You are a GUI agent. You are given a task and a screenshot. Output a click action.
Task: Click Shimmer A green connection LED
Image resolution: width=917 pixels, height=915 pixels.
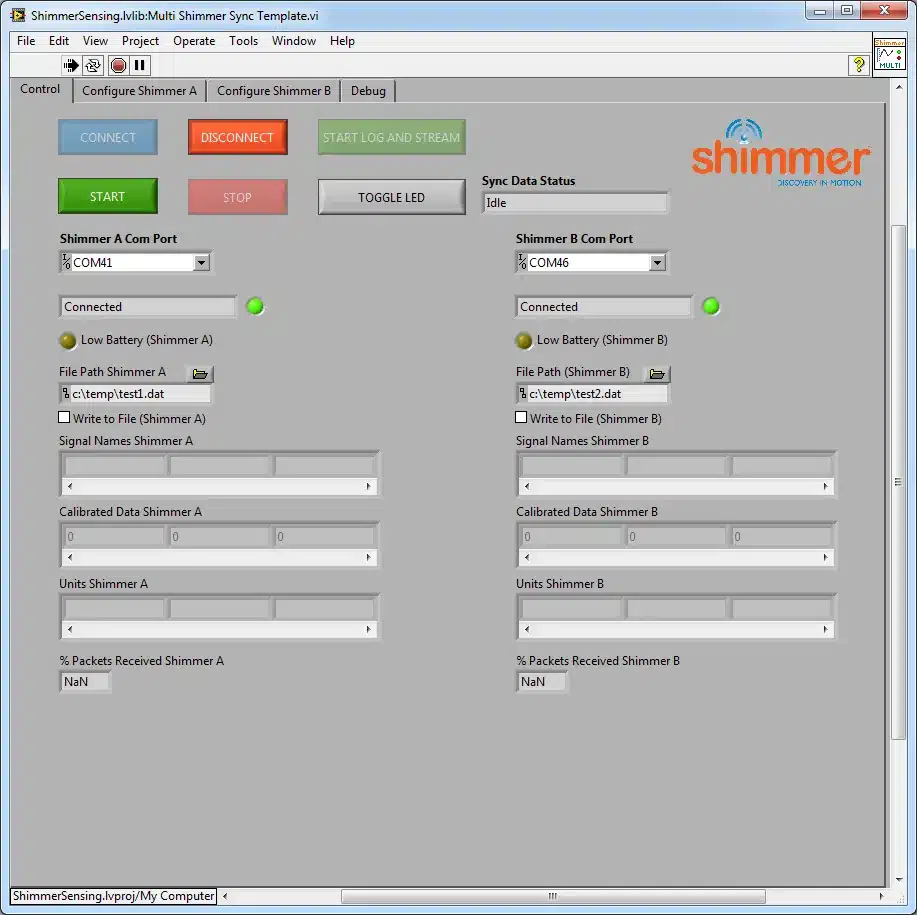(255, 306)
